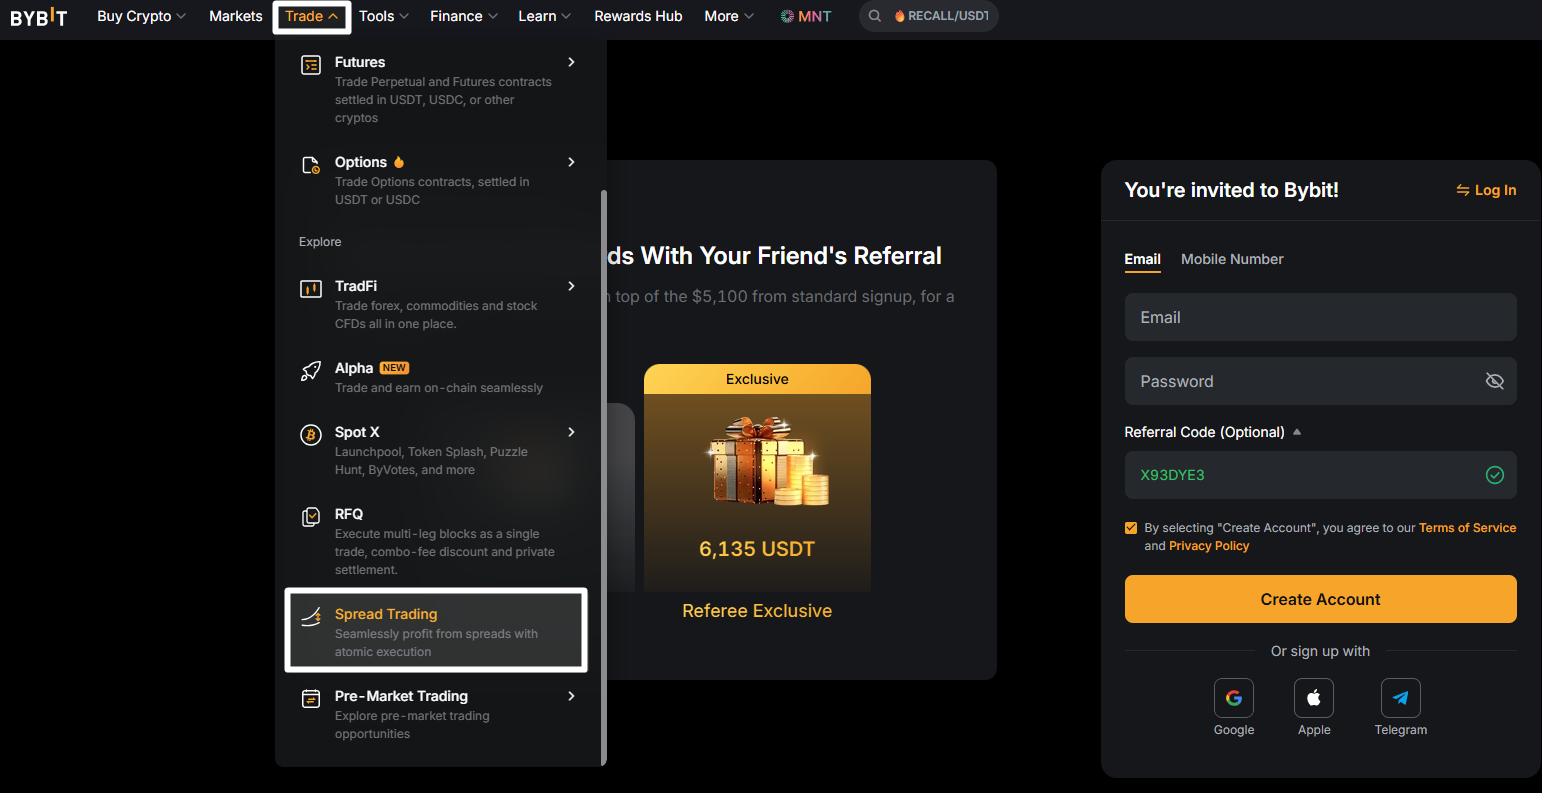
Task: Expand the Pre-Market Trading submenu arrow
Action: 571,696
